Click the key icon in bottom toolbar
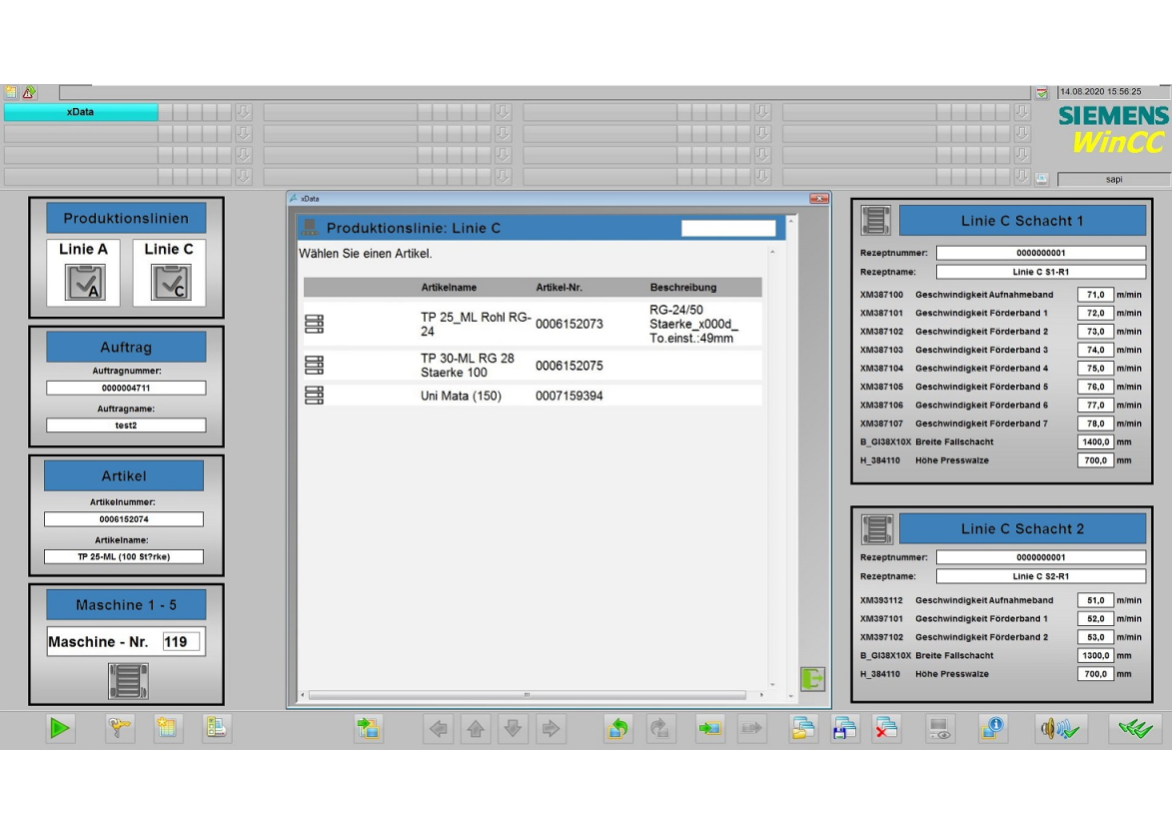This screenshot has height=833, width=1172. point(119,729)
